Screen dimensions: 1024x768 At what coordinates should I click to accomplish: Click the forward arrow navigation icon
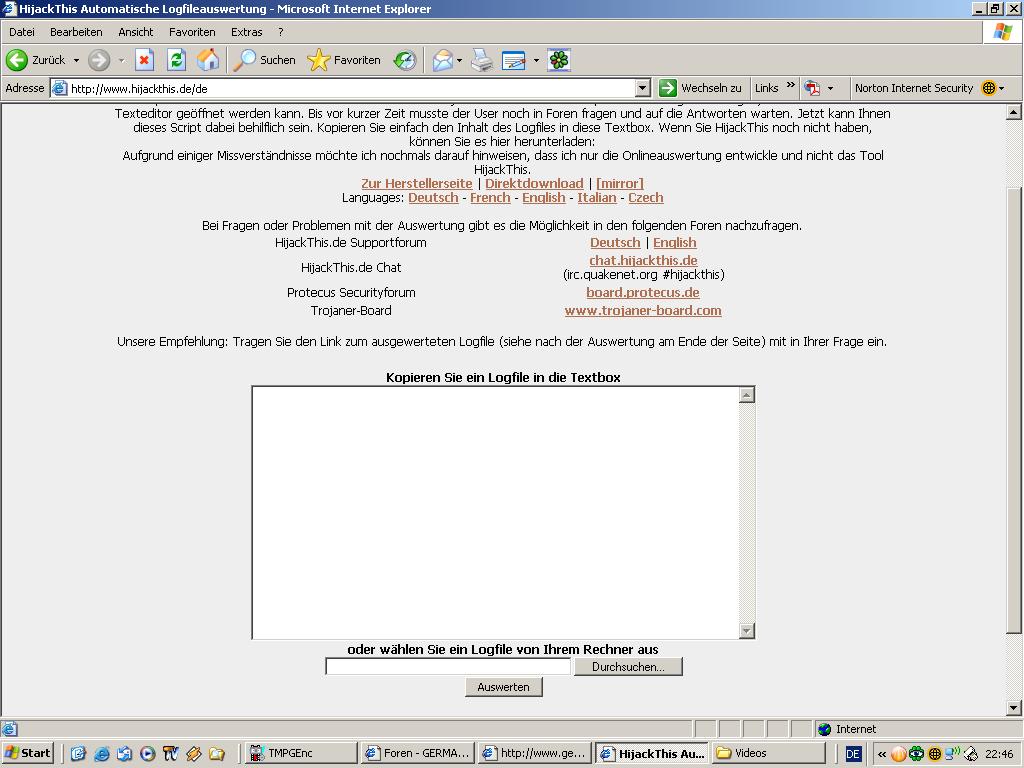coord(99,60)
